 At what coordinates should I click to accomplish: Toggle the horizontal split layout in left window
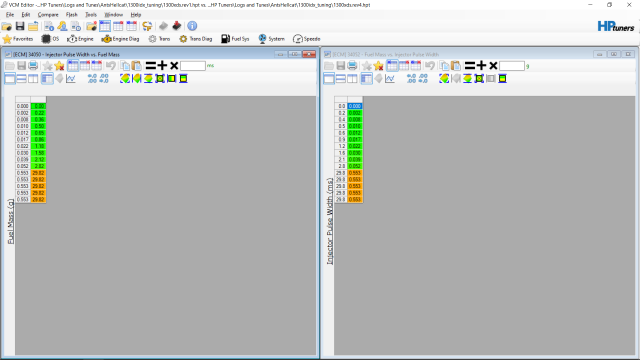tap(22, 78)
